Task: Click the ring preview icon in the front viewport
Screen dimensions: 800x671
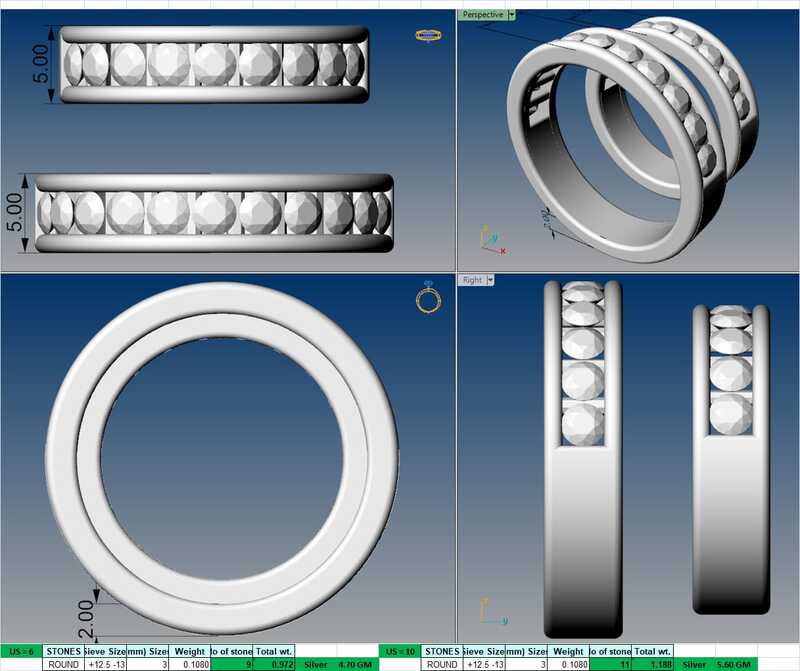Action: click(x=427, y=33)
